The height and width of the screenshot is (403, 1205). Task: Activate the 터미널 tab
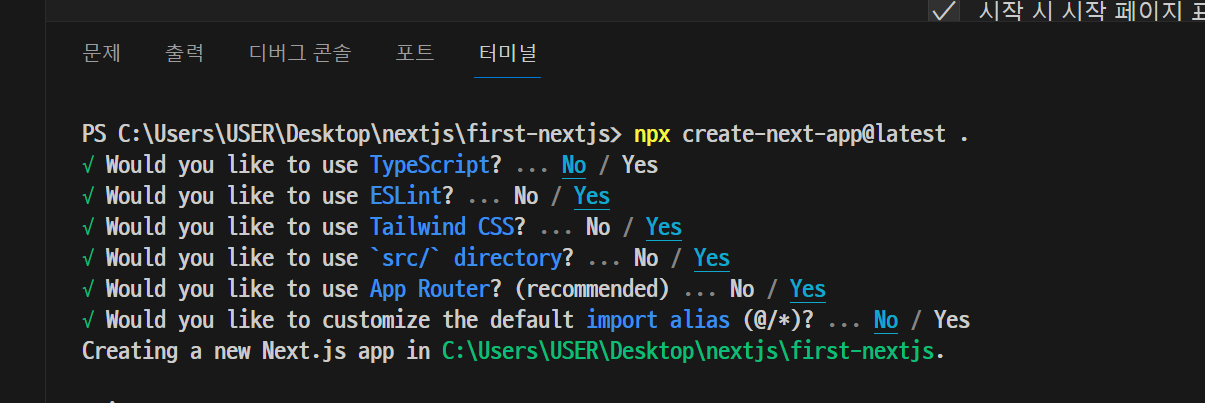pos(508,54)
